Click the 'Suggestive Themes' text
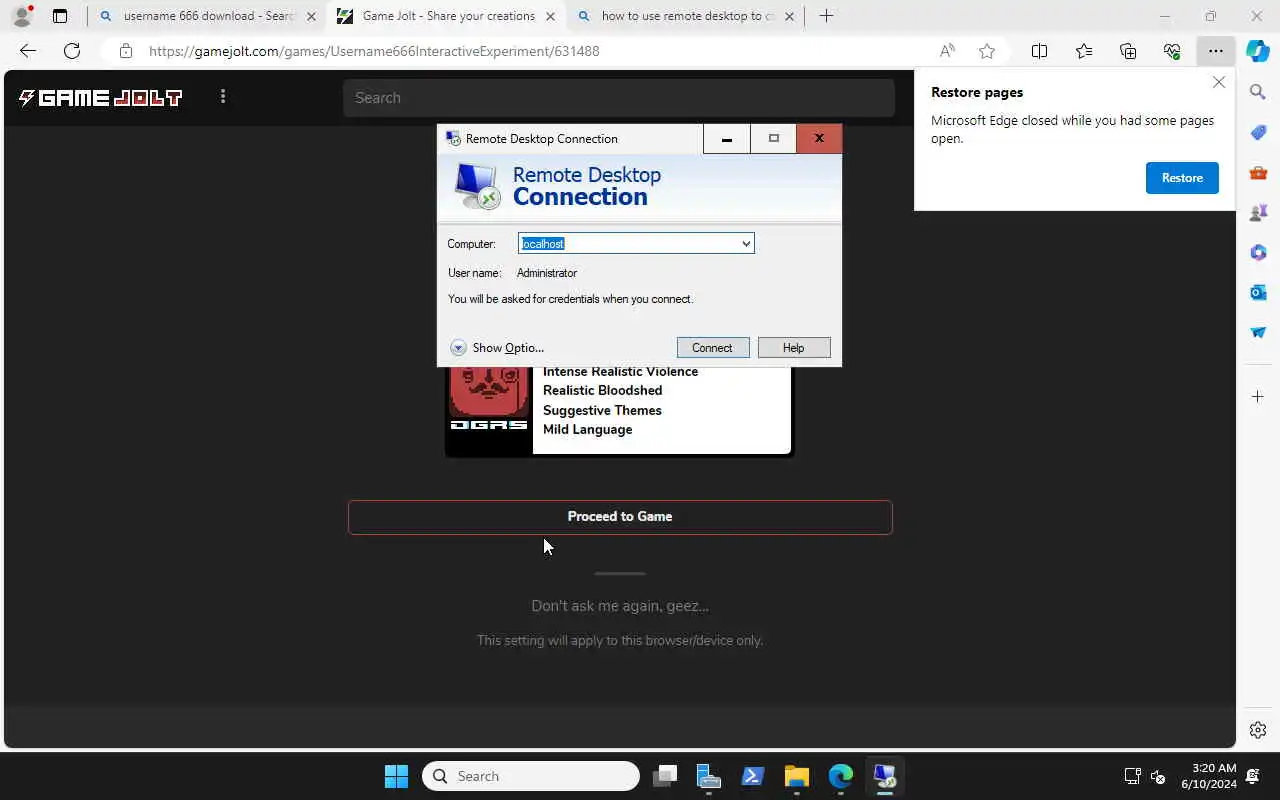Screen dimensions: 1280x800 pos(602,411)
